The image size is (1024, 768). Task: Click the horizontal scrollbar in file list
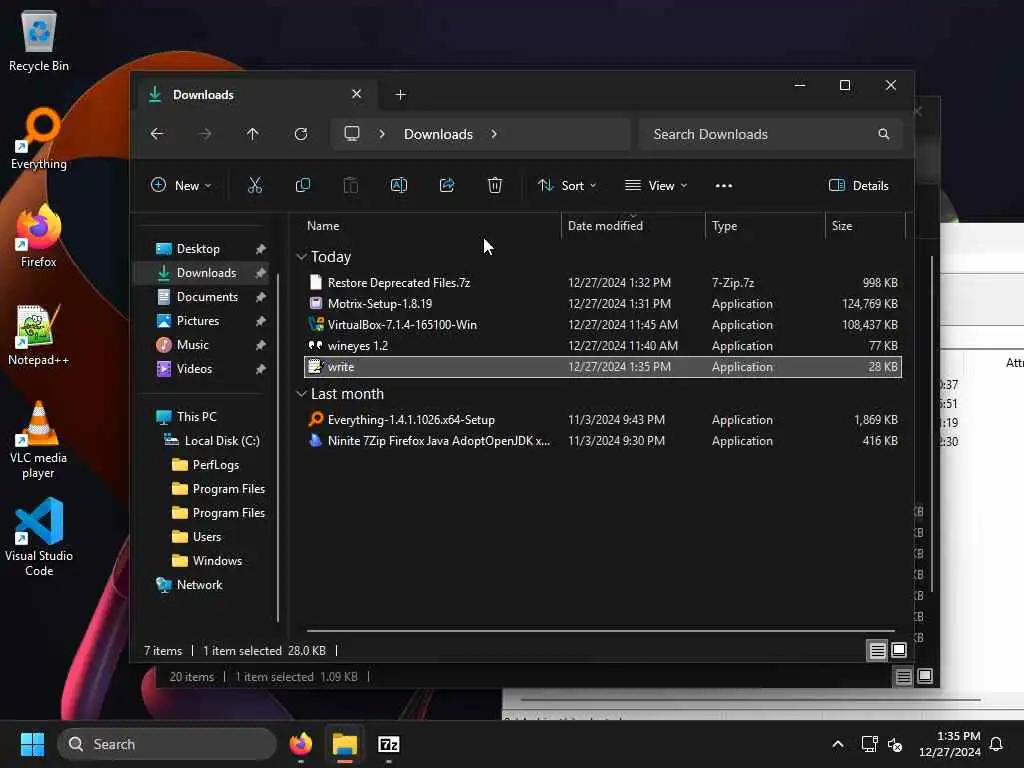601,631
